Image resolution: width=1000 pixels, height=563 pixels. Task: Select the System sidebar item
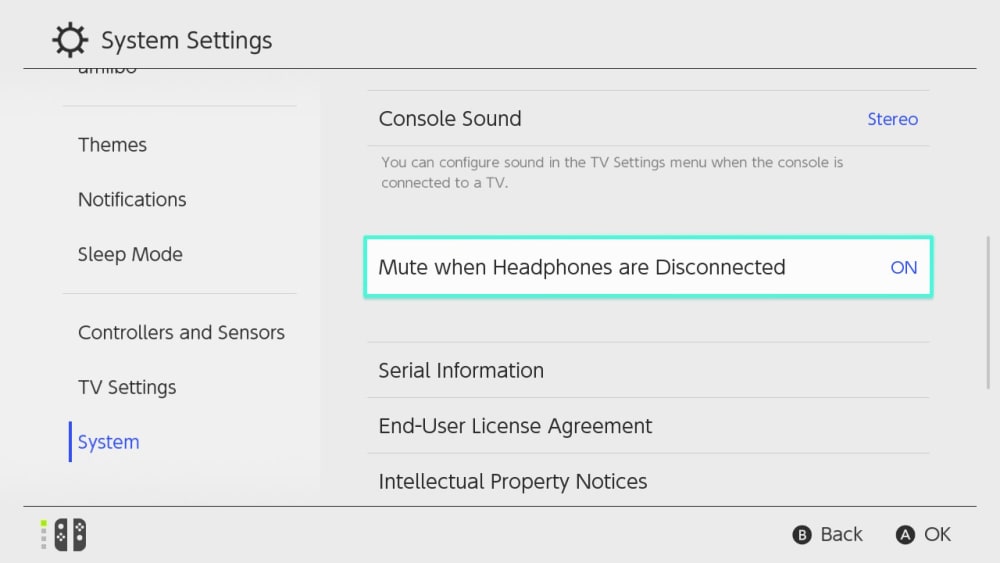pos(109,442)
